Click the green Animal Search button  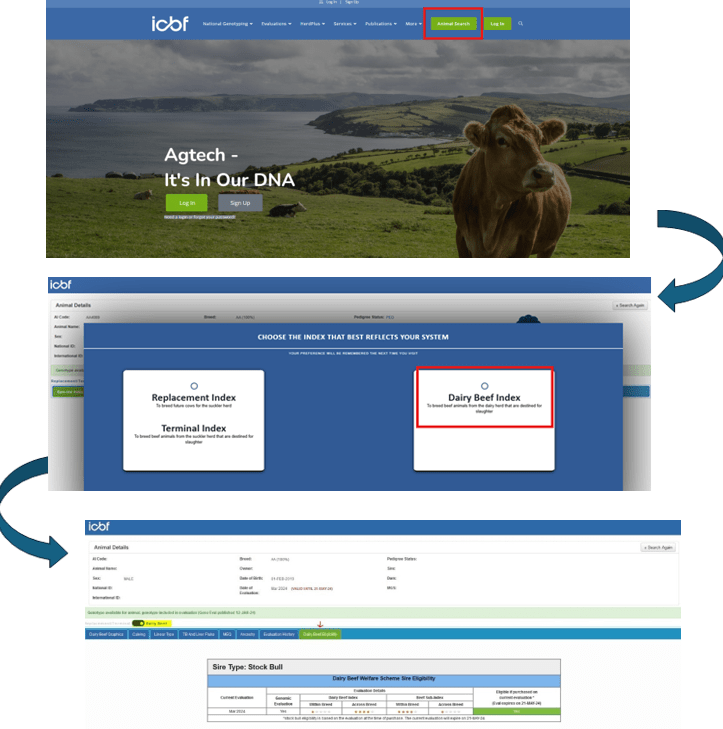454,23
